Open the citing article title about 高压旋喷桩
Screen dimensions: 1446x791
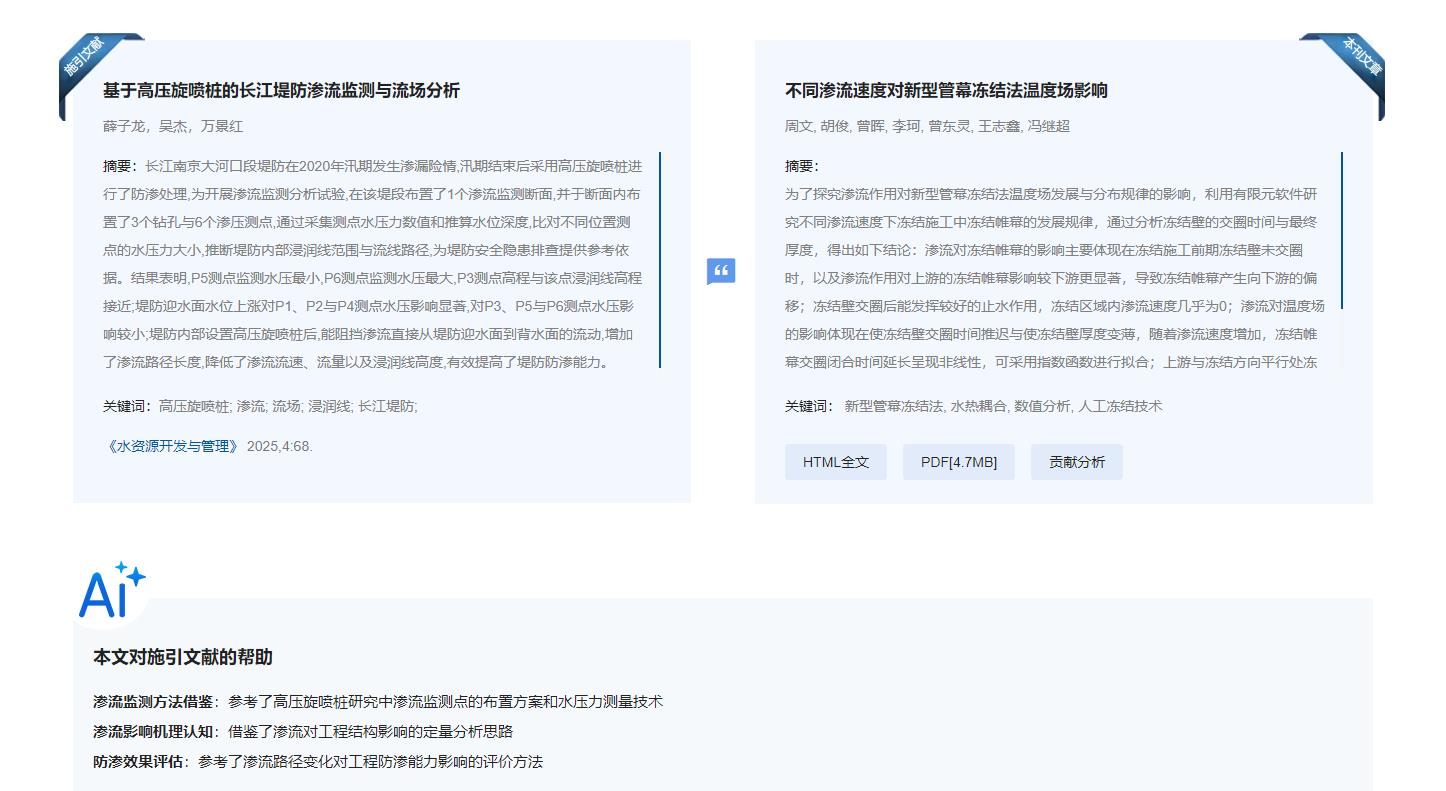click(x=281, y=91)
